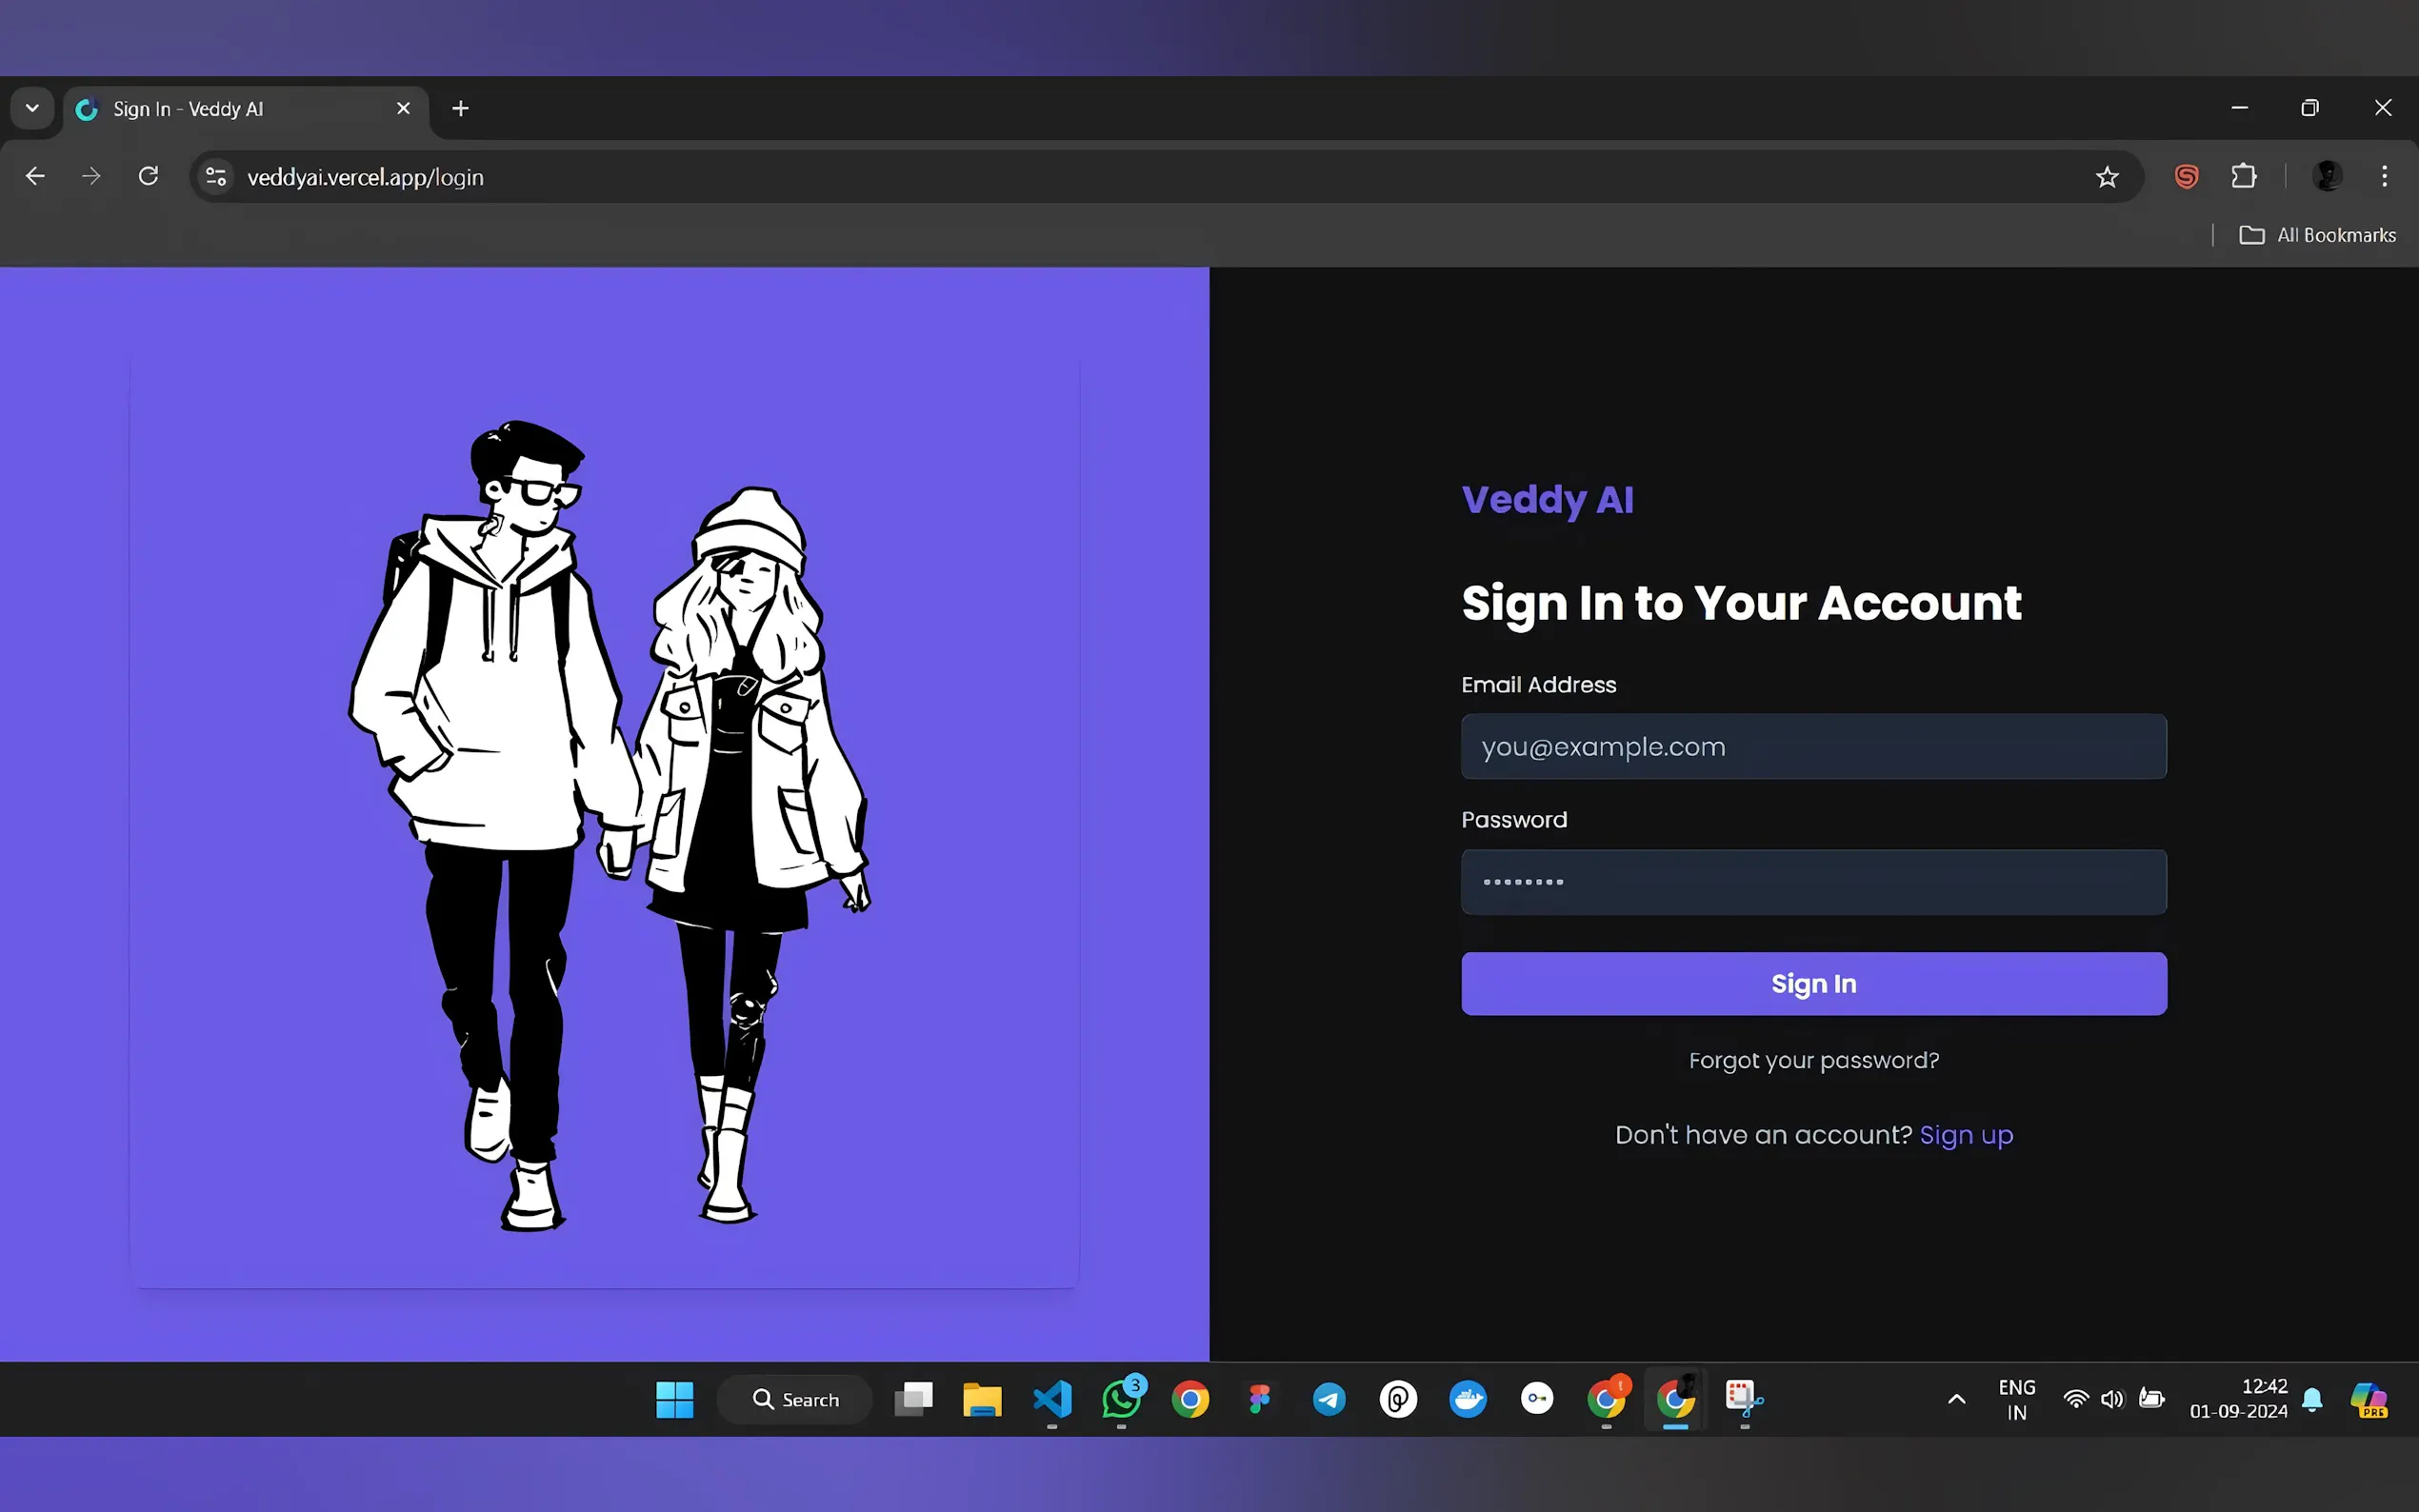Screen dimensions: 2419x1512
Task: View site information icon in address bar
Action: 216,177
